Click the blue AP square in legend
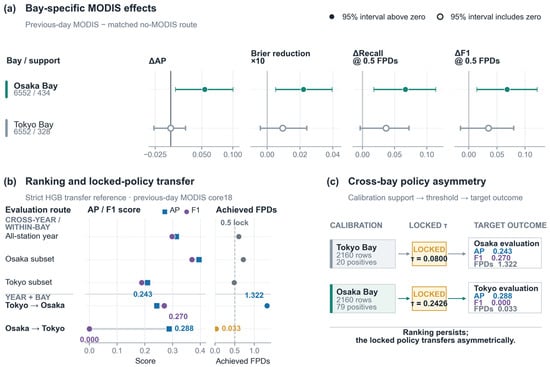 point(165,212)
